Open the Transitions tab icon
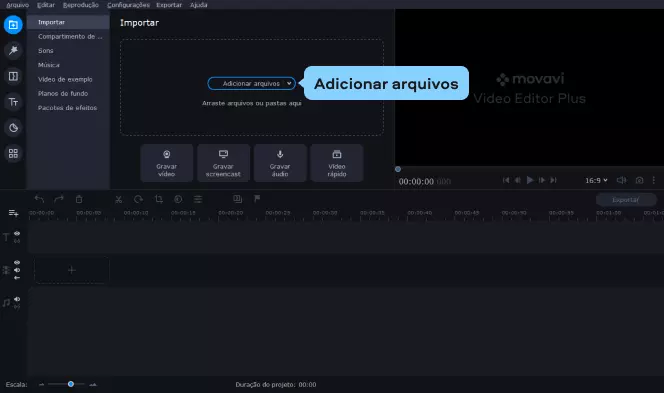This screenshot has height=393, width=664. 13,76
